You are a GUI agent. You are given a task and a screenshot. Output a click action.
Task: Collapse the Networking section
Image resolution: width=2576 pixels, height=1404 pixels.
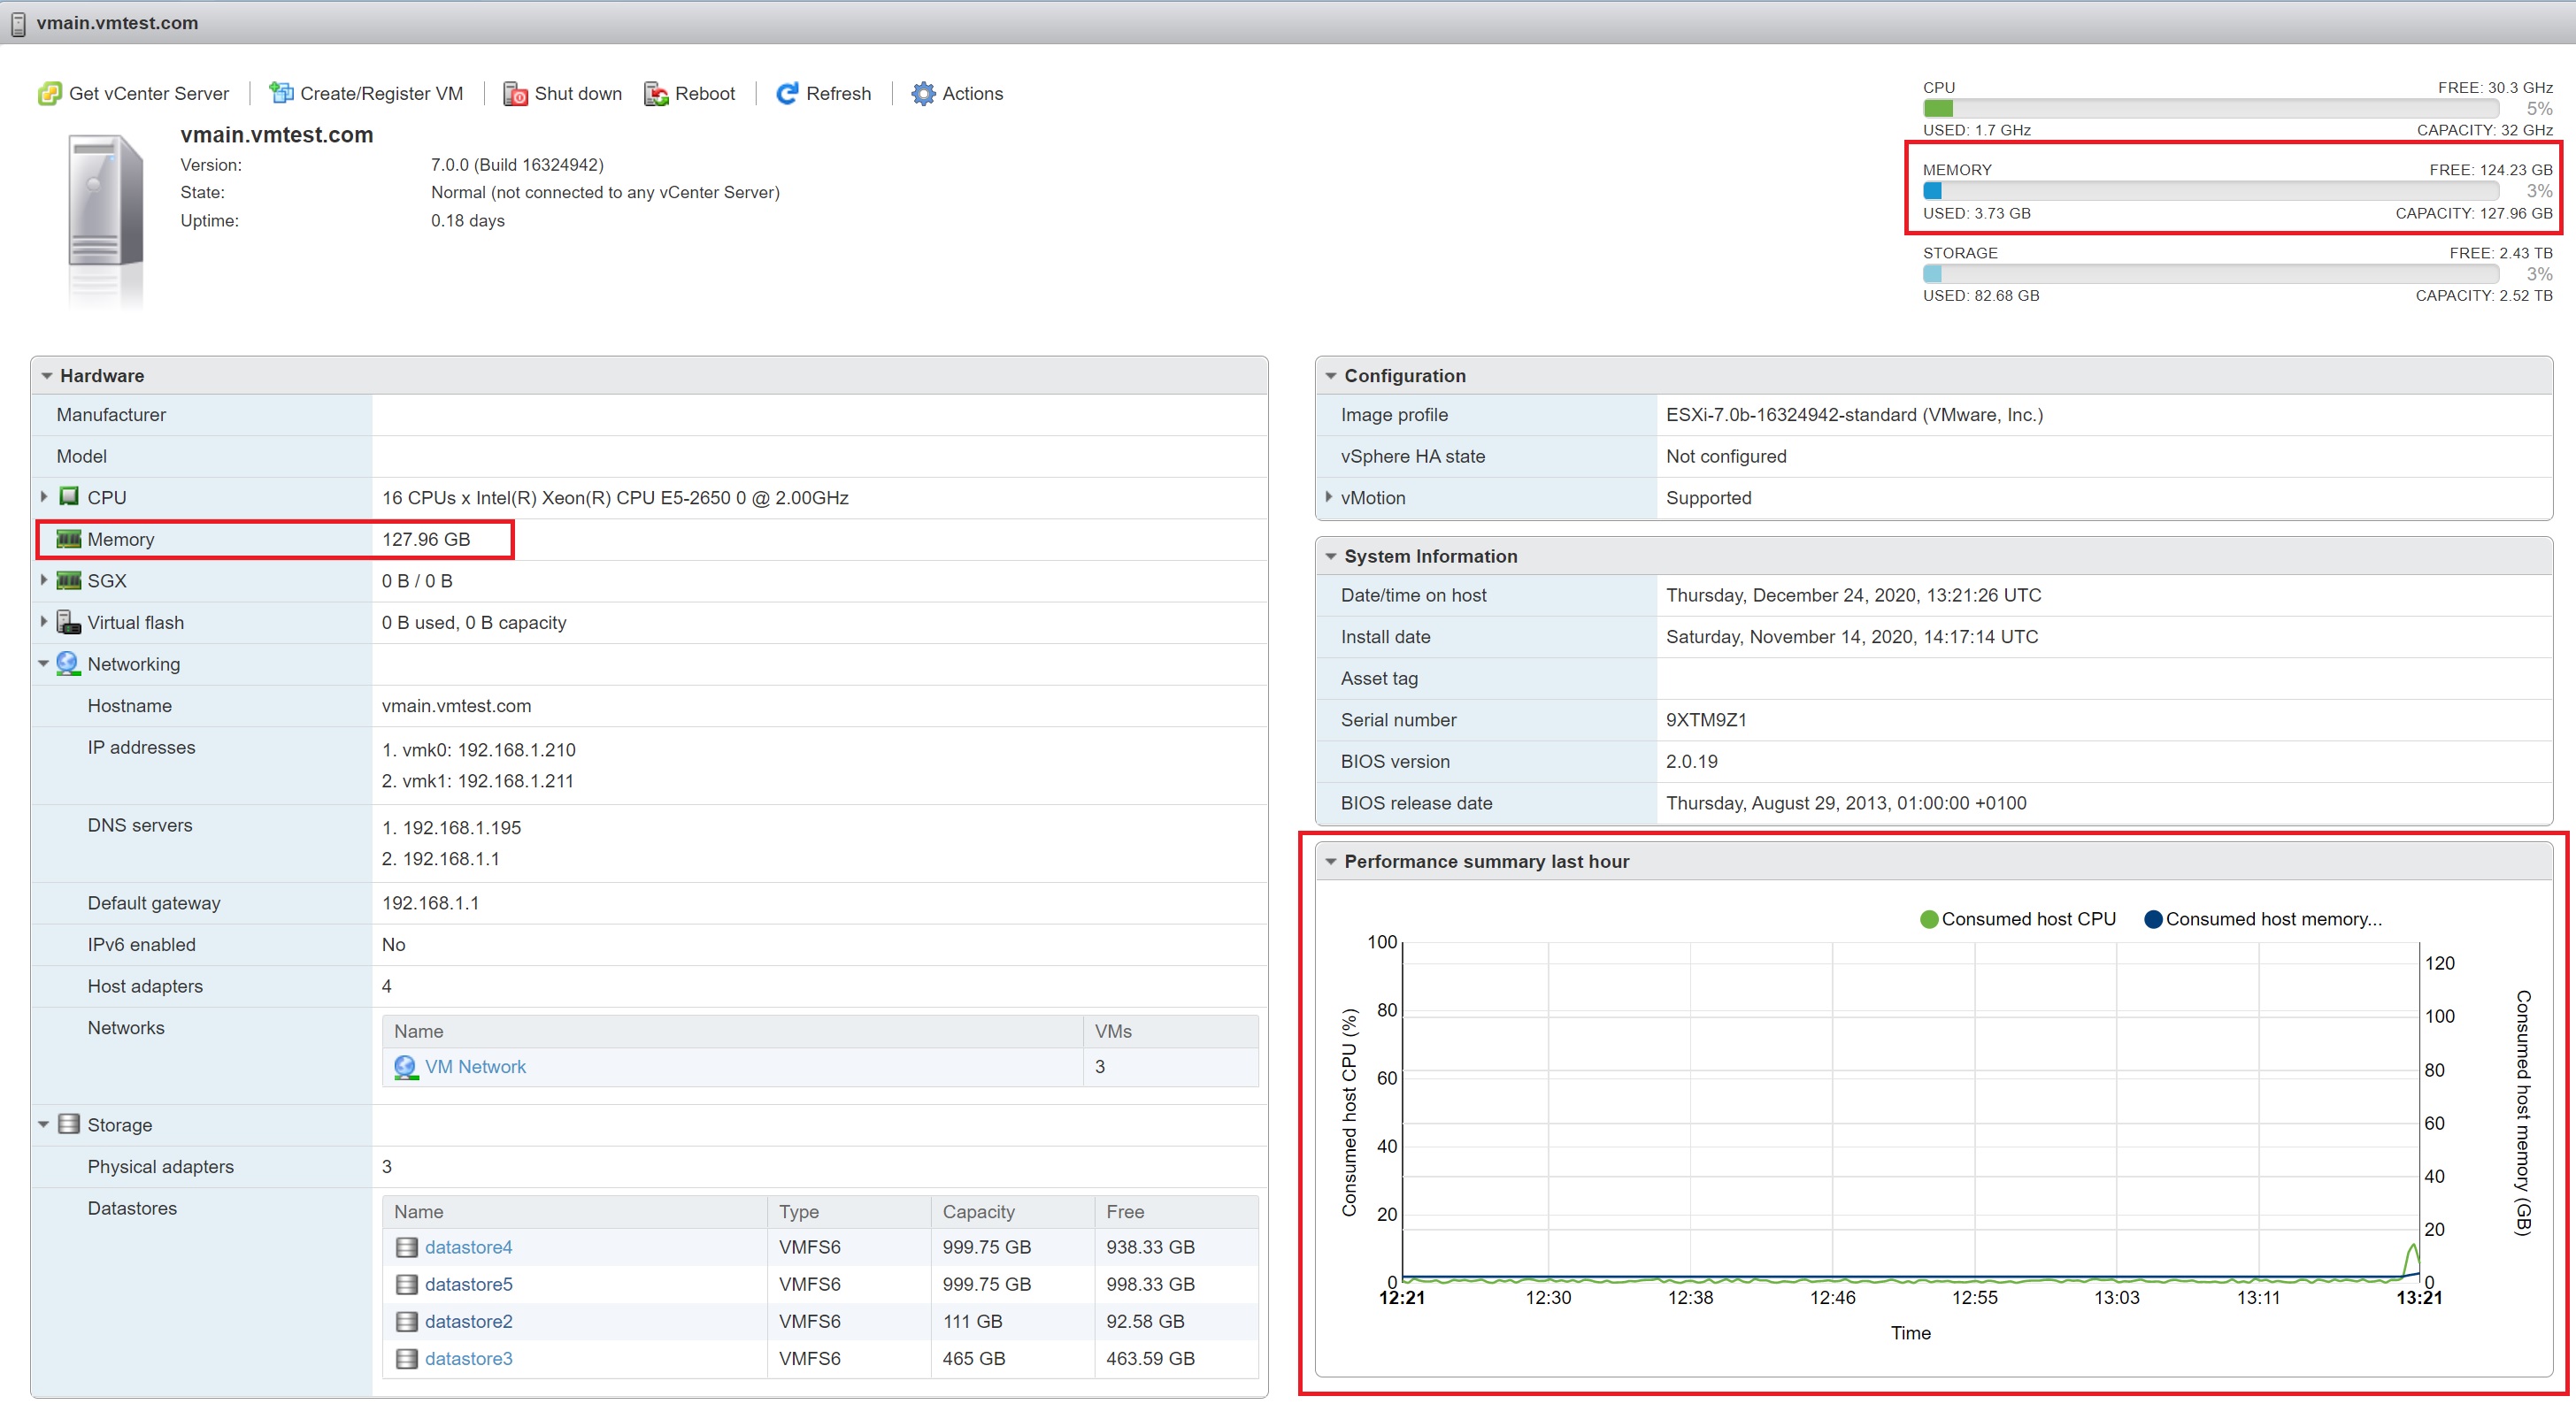[44, 664]
